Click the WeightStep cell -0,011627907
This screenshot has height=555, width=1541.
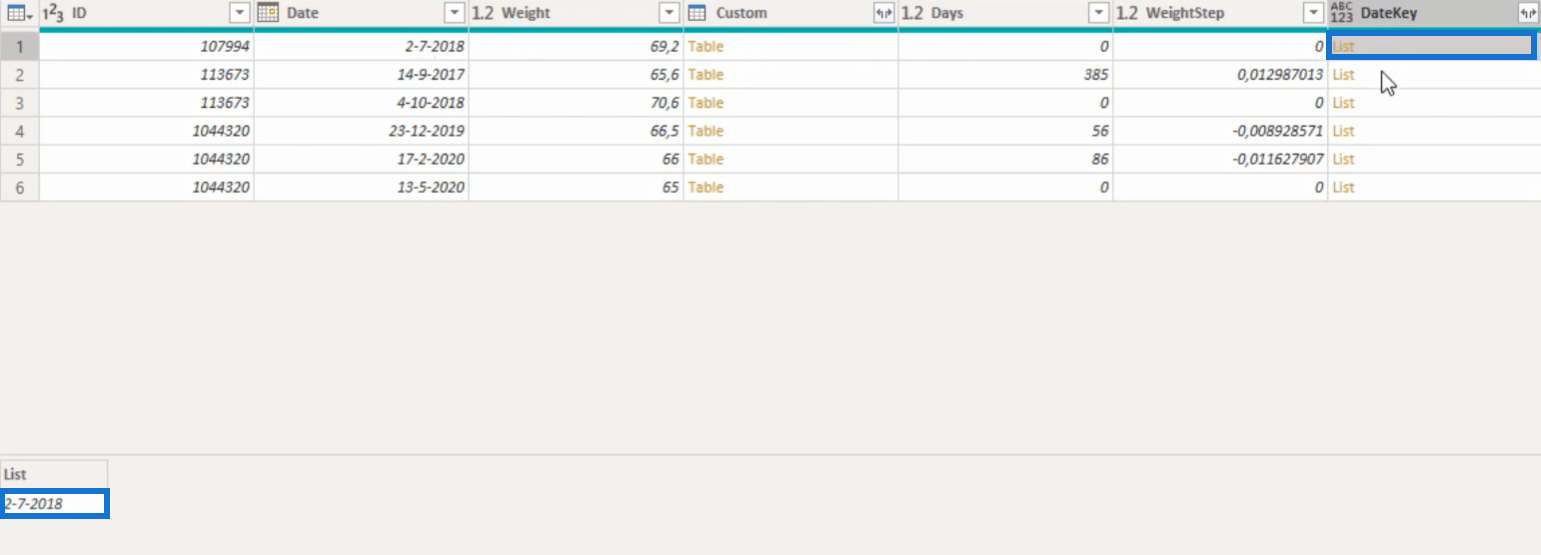coord(1220,159)
